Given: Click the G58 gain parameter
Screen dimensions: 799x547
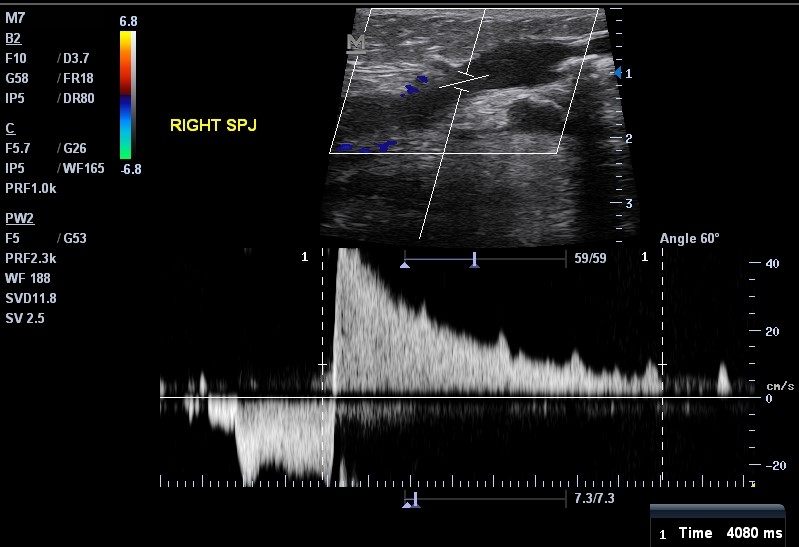Looking at the screenshot, I should 17,79.
